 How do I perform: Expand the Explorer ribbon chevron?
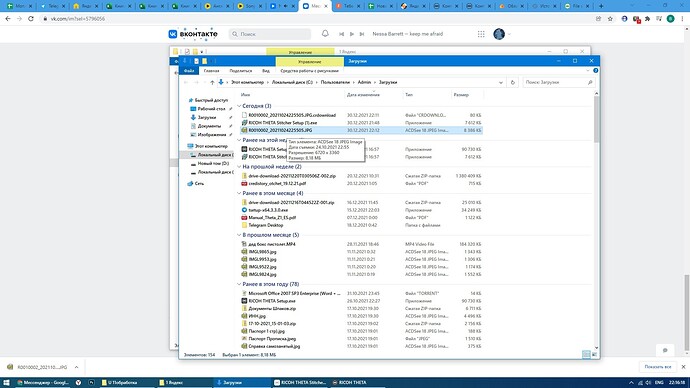click(588, 70)
